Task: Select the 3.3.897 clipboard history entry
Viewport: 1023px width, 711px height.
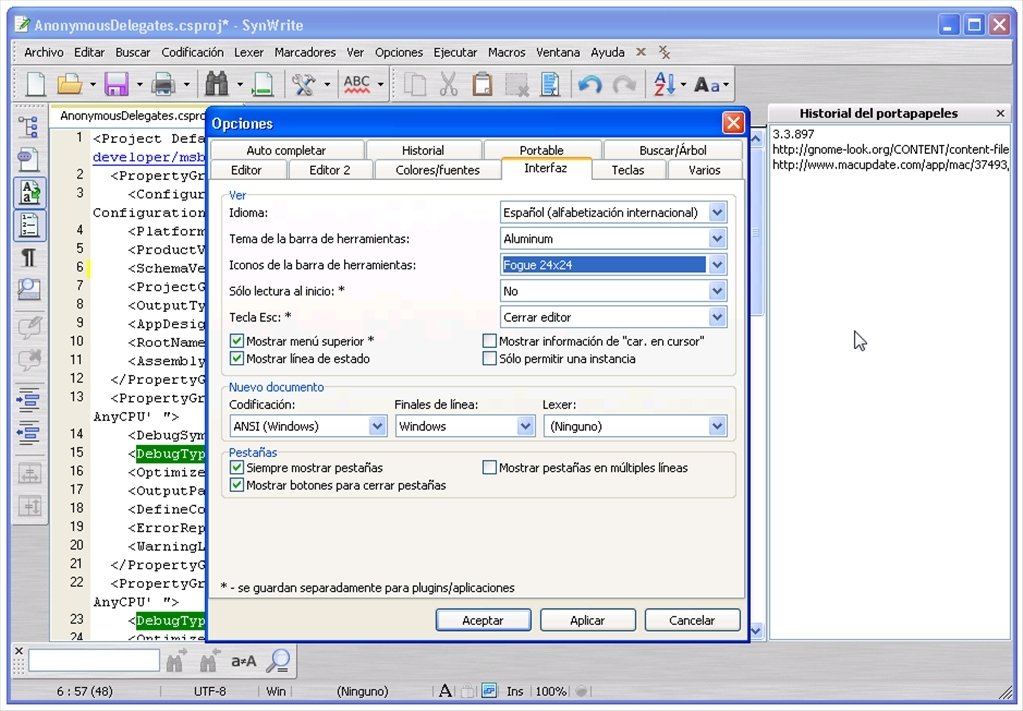Action: tap(793, 134)
